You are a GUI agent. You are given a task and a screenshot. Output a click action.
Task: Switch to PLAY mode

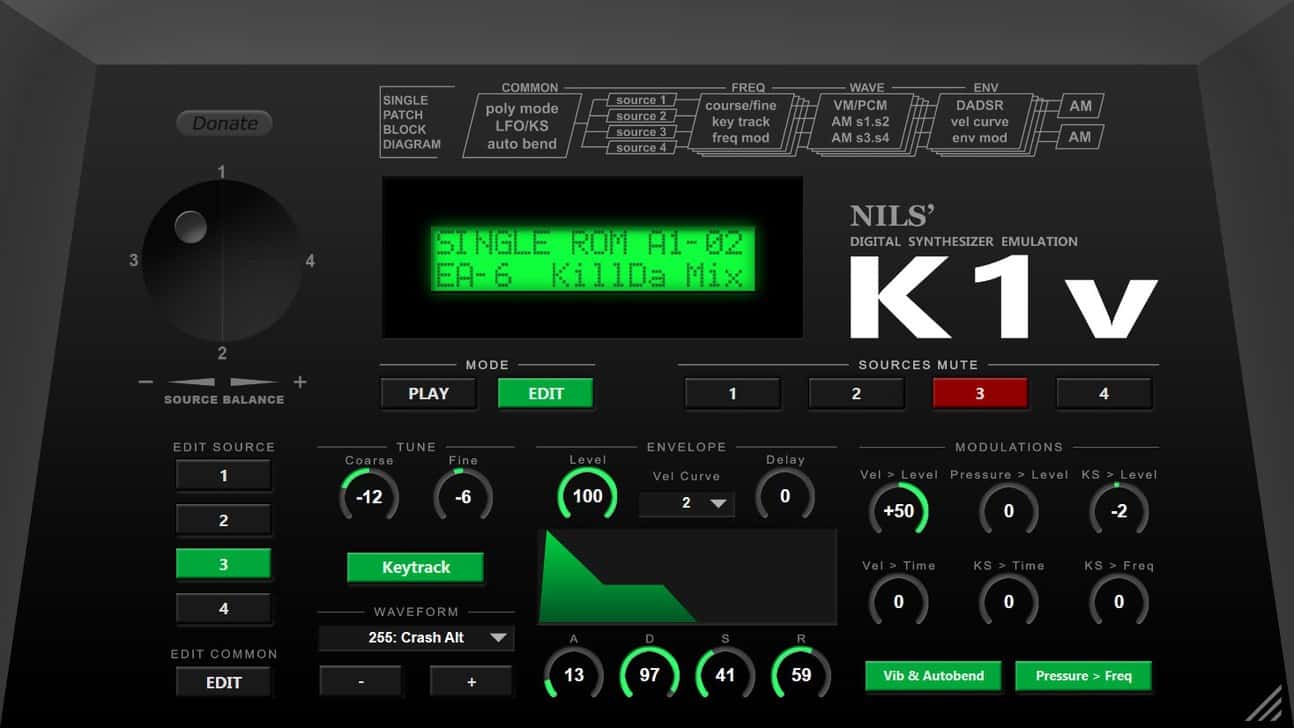coord(428,394)
